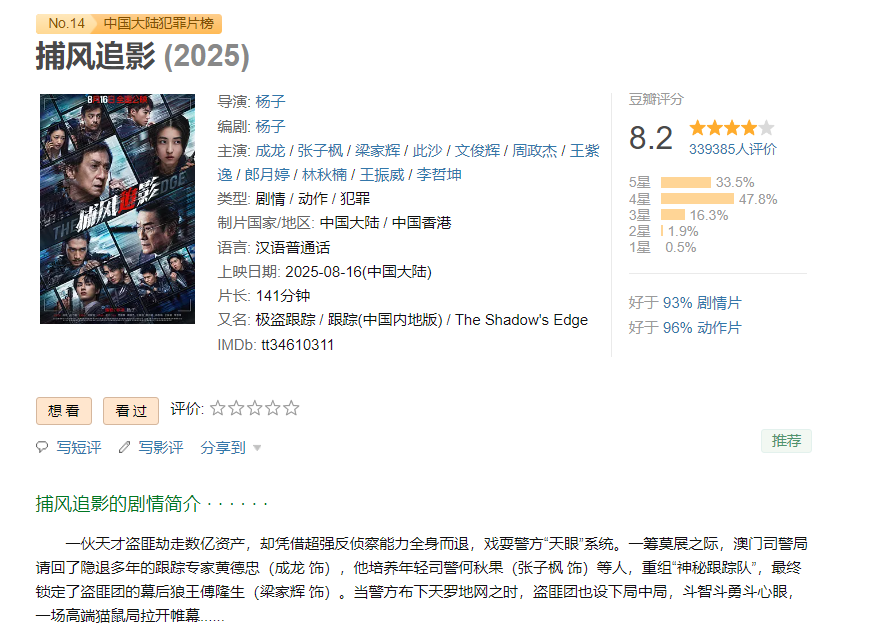
Task: Open actor 梁家辉's profile page
Action: point(377,150)
